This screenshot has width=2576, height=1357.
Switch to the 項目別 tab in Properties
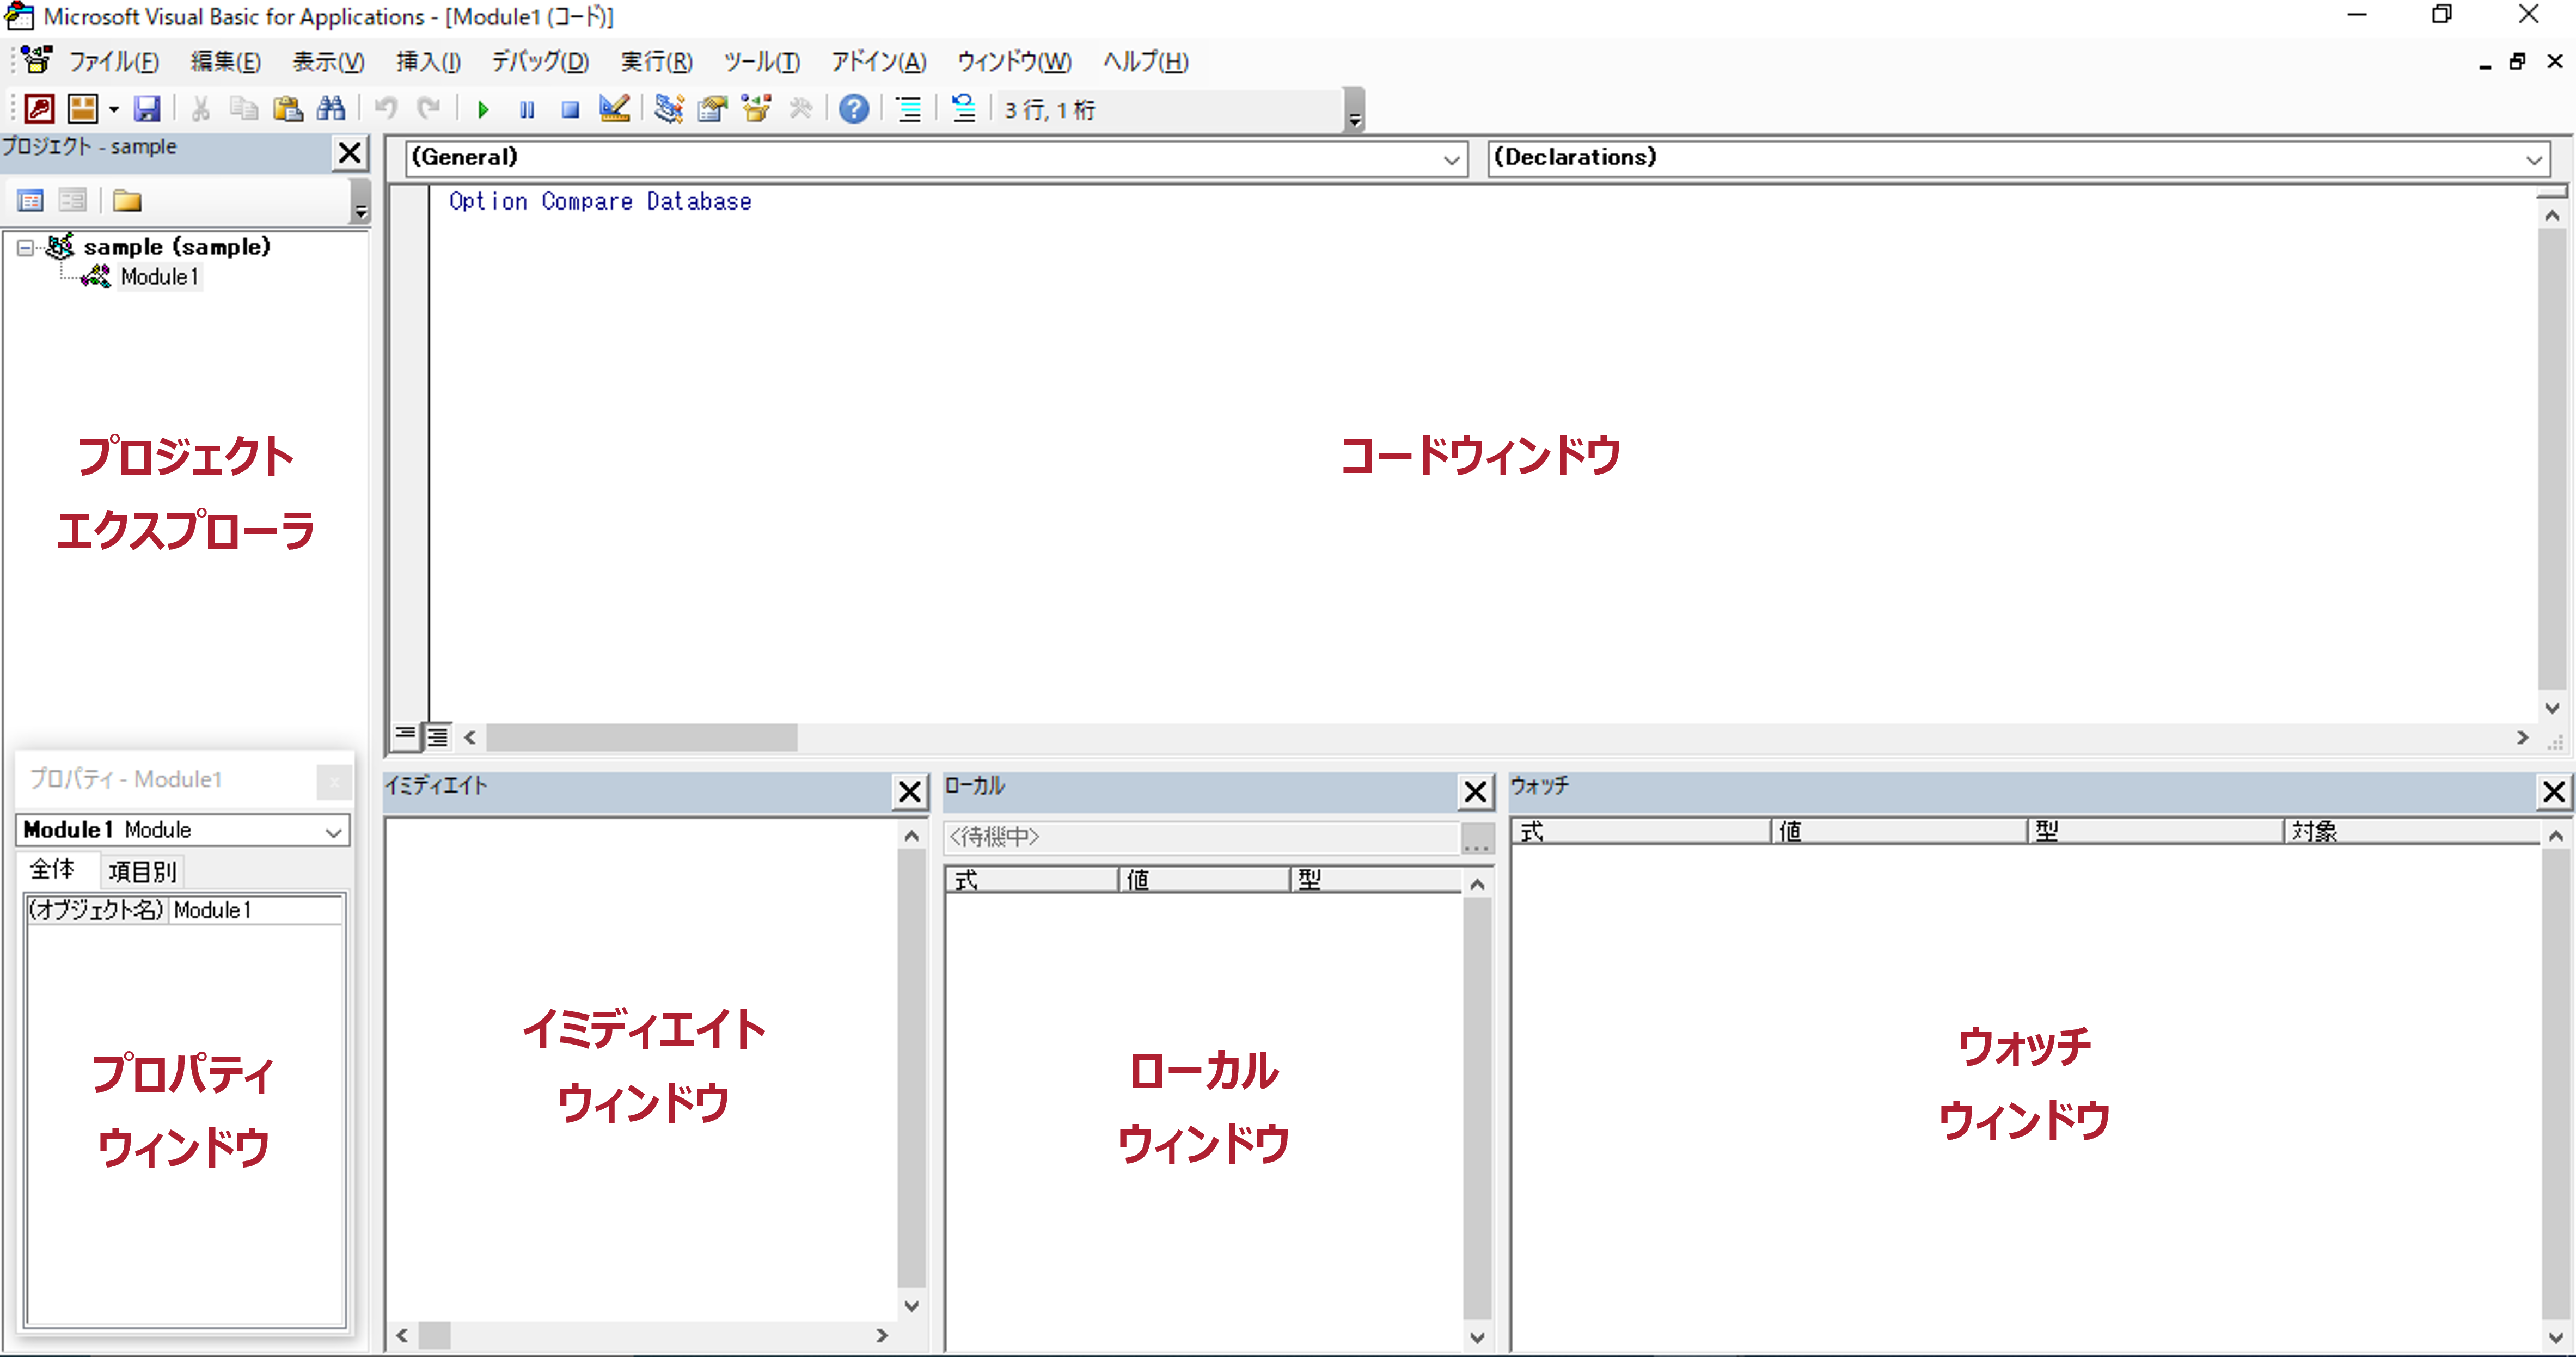pos(142,871)
